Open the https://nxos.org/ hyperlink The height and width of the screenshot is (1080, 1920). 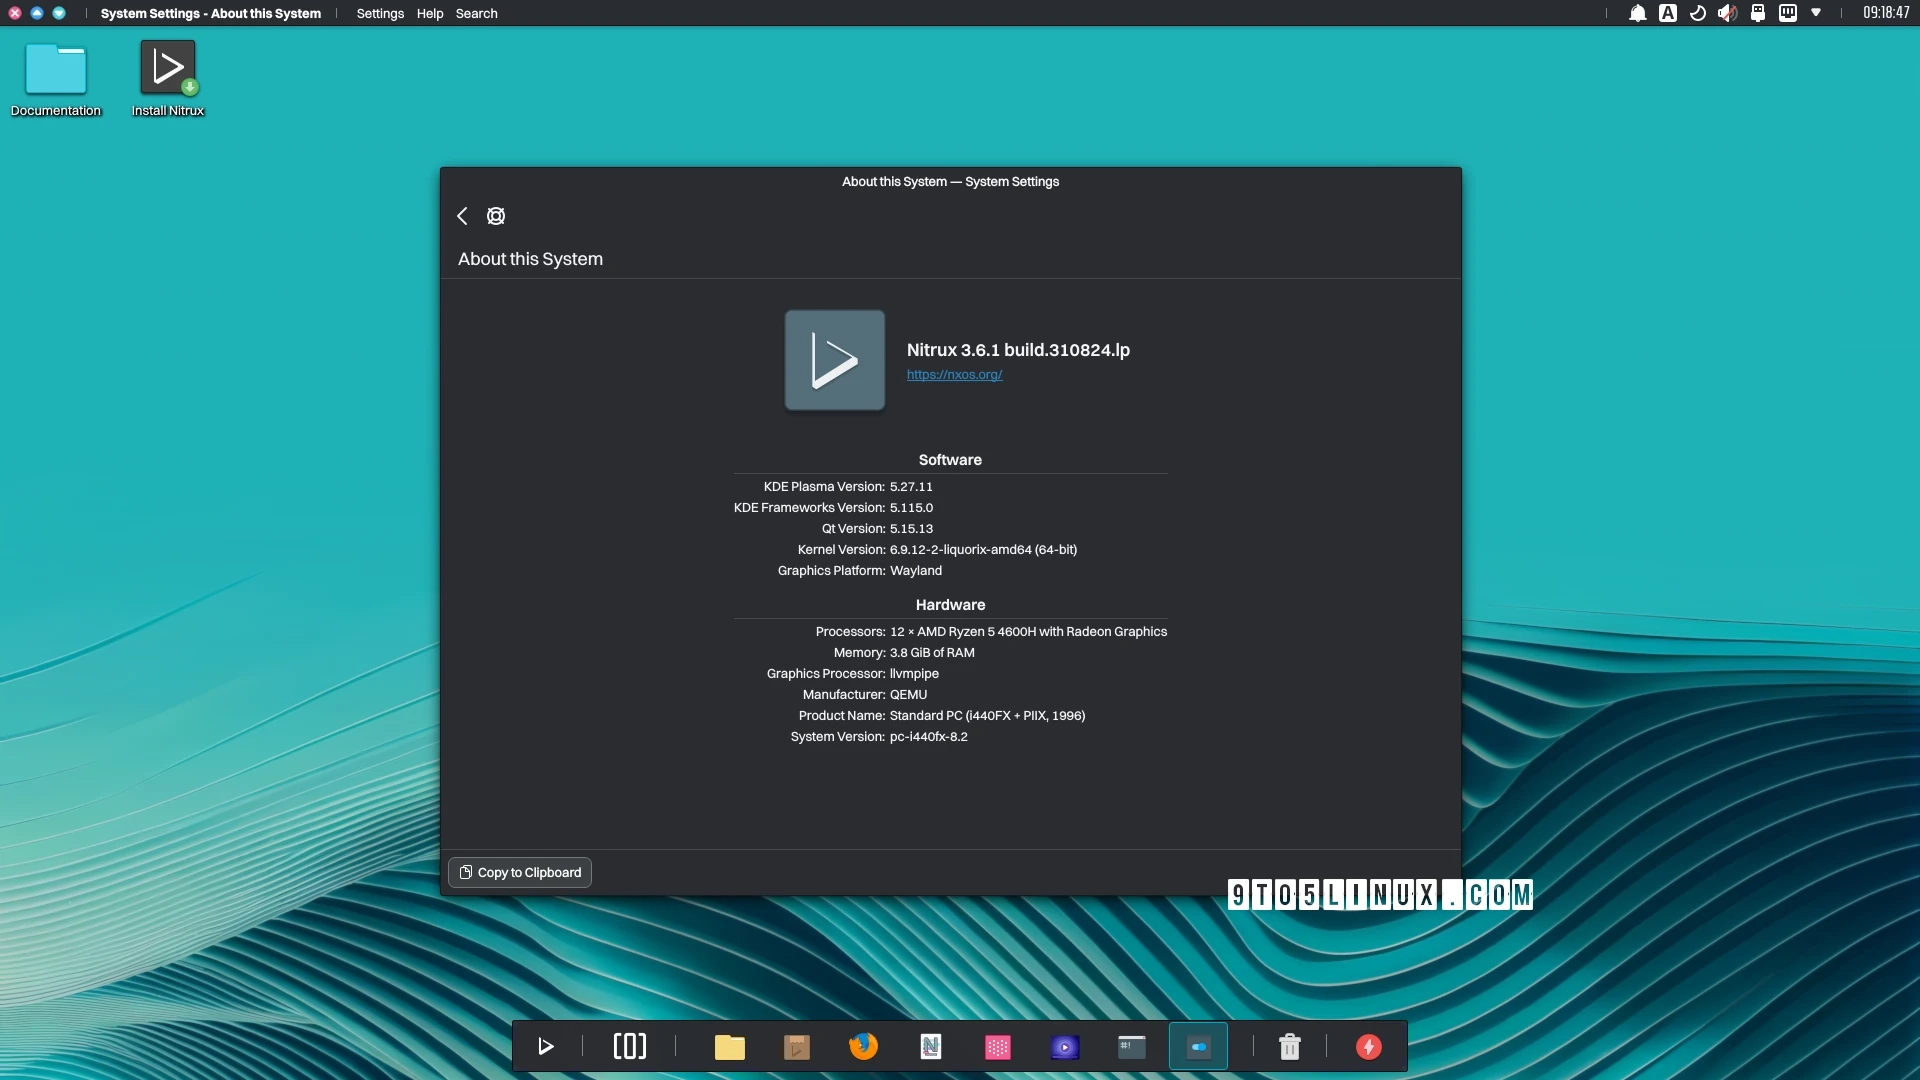[x=953, y=375]
